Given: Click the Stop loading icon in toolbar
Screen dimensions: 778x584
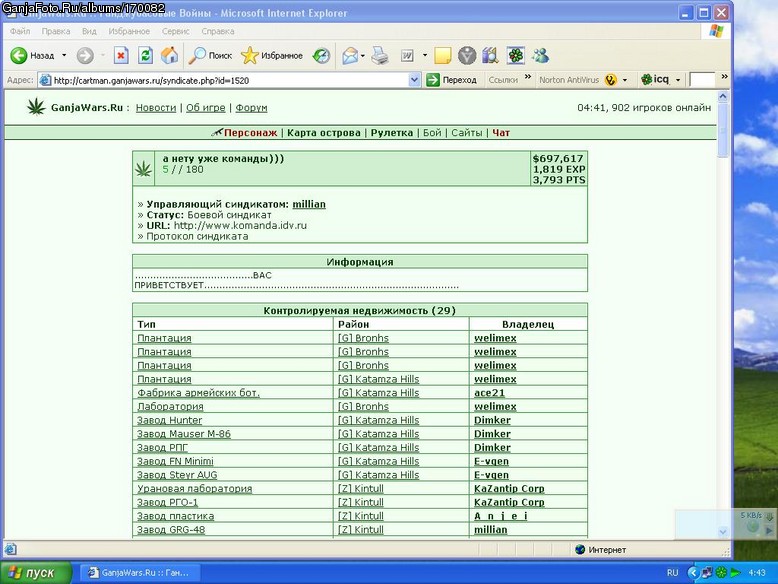Looking at the screenshot, I should [121, 56].
